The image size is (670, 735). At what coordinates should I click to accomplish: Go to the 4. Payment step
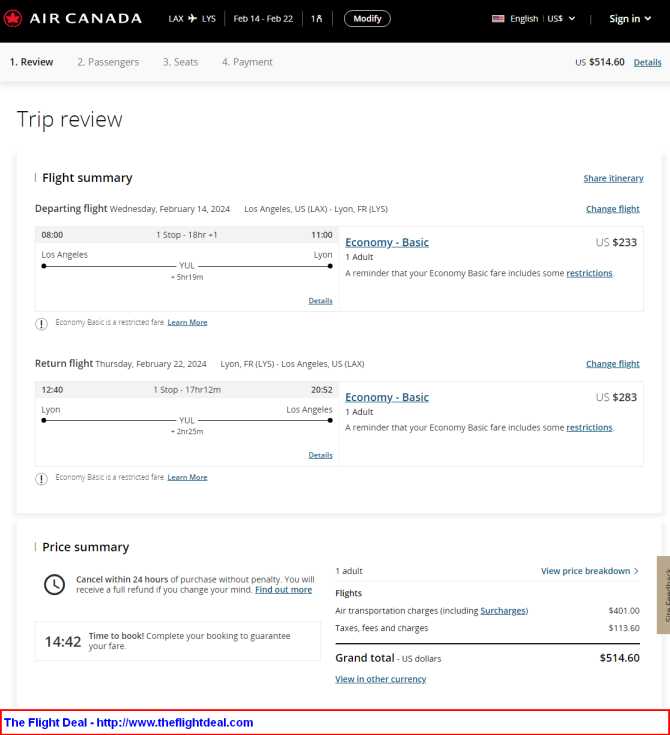click(x=247, y=62)
